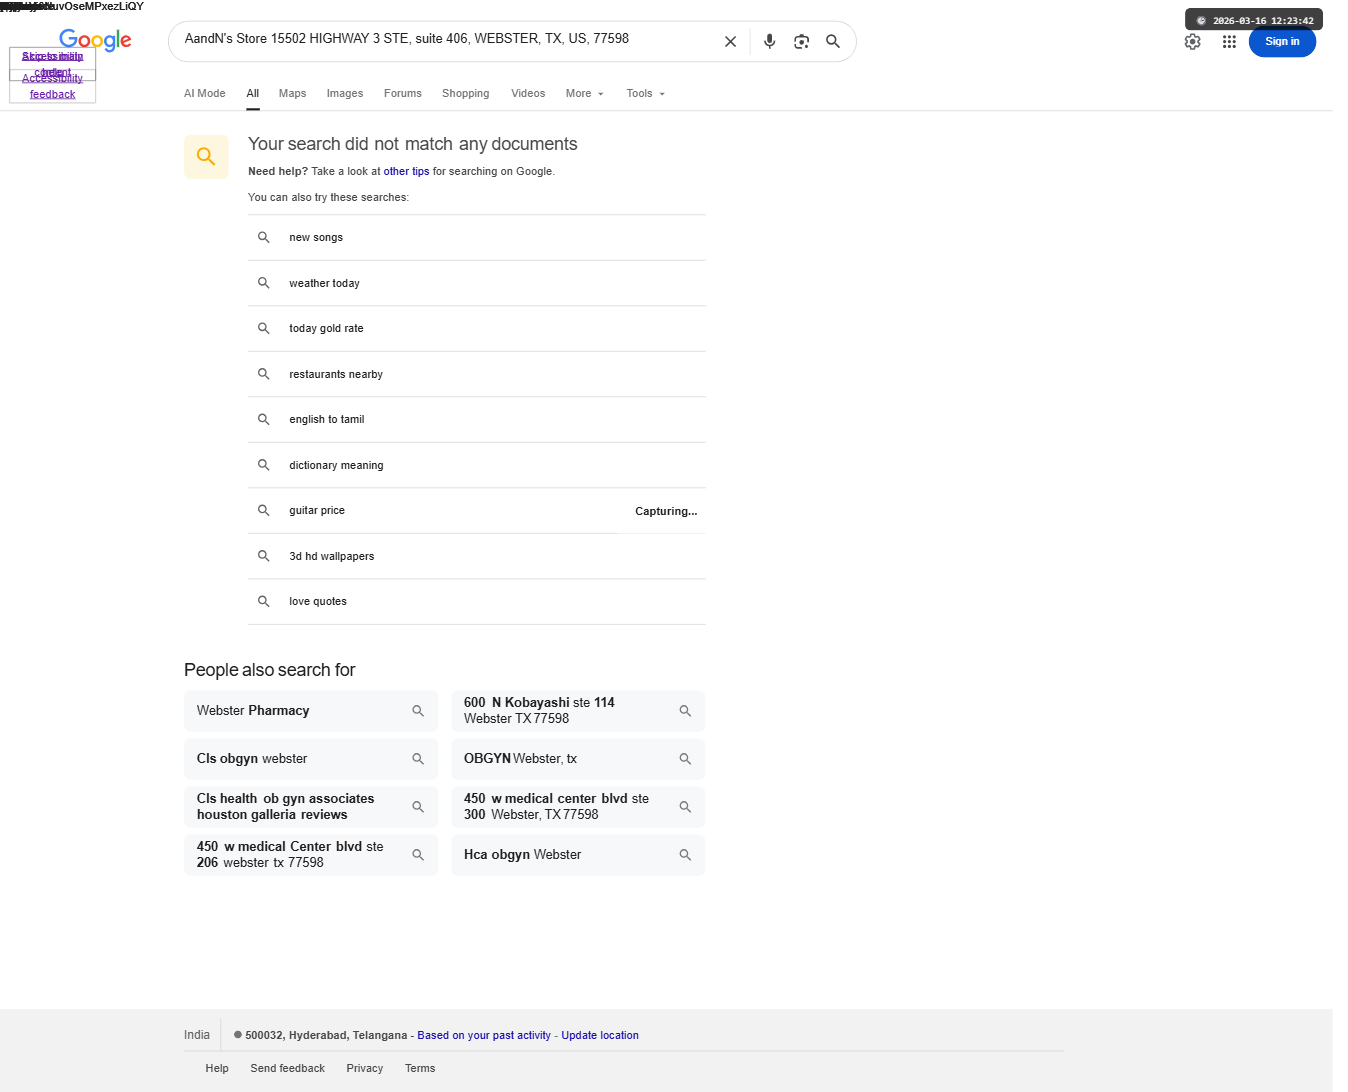Focus the search input field
Viewport: 1348px width, 1092px height.
point(446,40)
